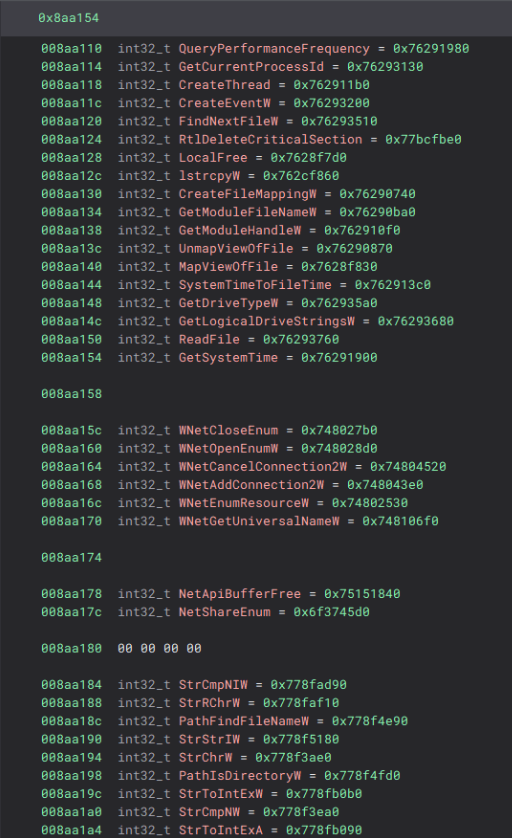Select the CreateFileMappingW symbol
This screenshot has height=838, width=512.
[247, 194]
